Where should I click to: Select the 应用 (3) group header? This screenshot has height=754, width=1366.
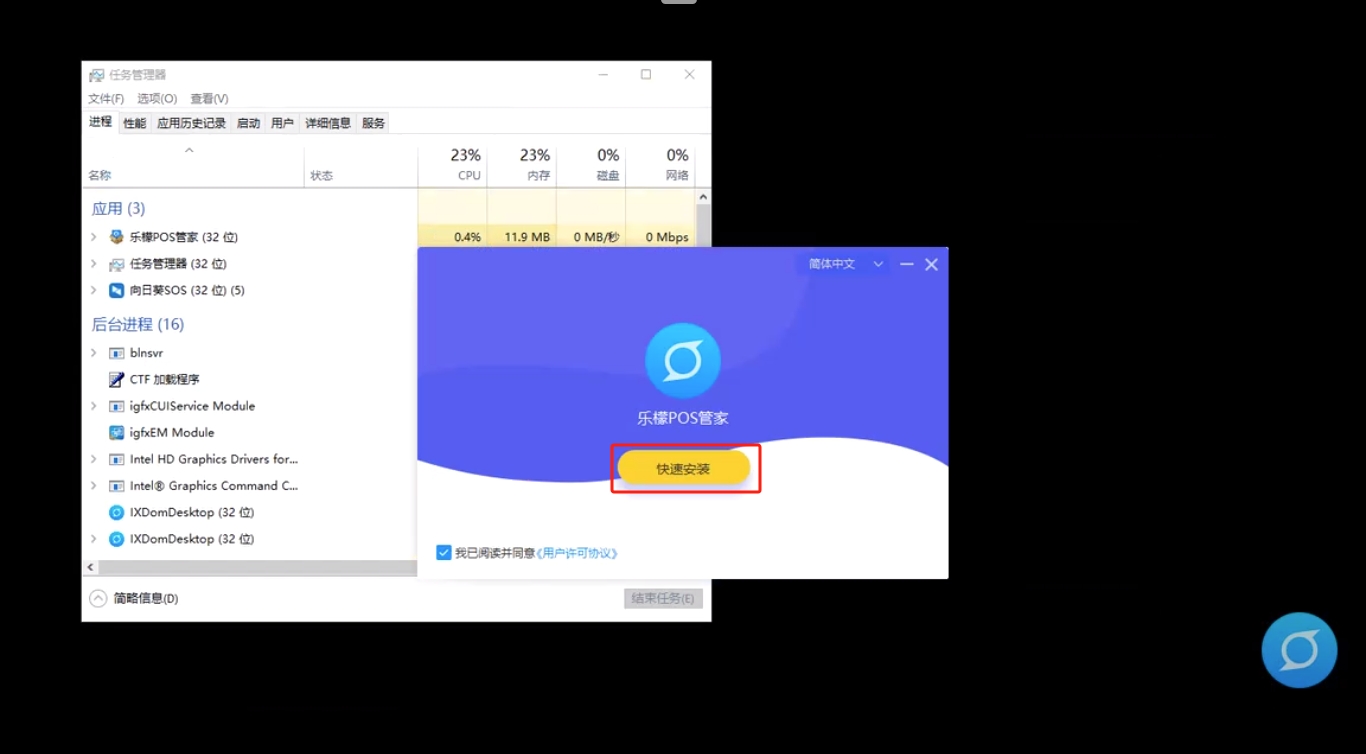click(118, 208)
